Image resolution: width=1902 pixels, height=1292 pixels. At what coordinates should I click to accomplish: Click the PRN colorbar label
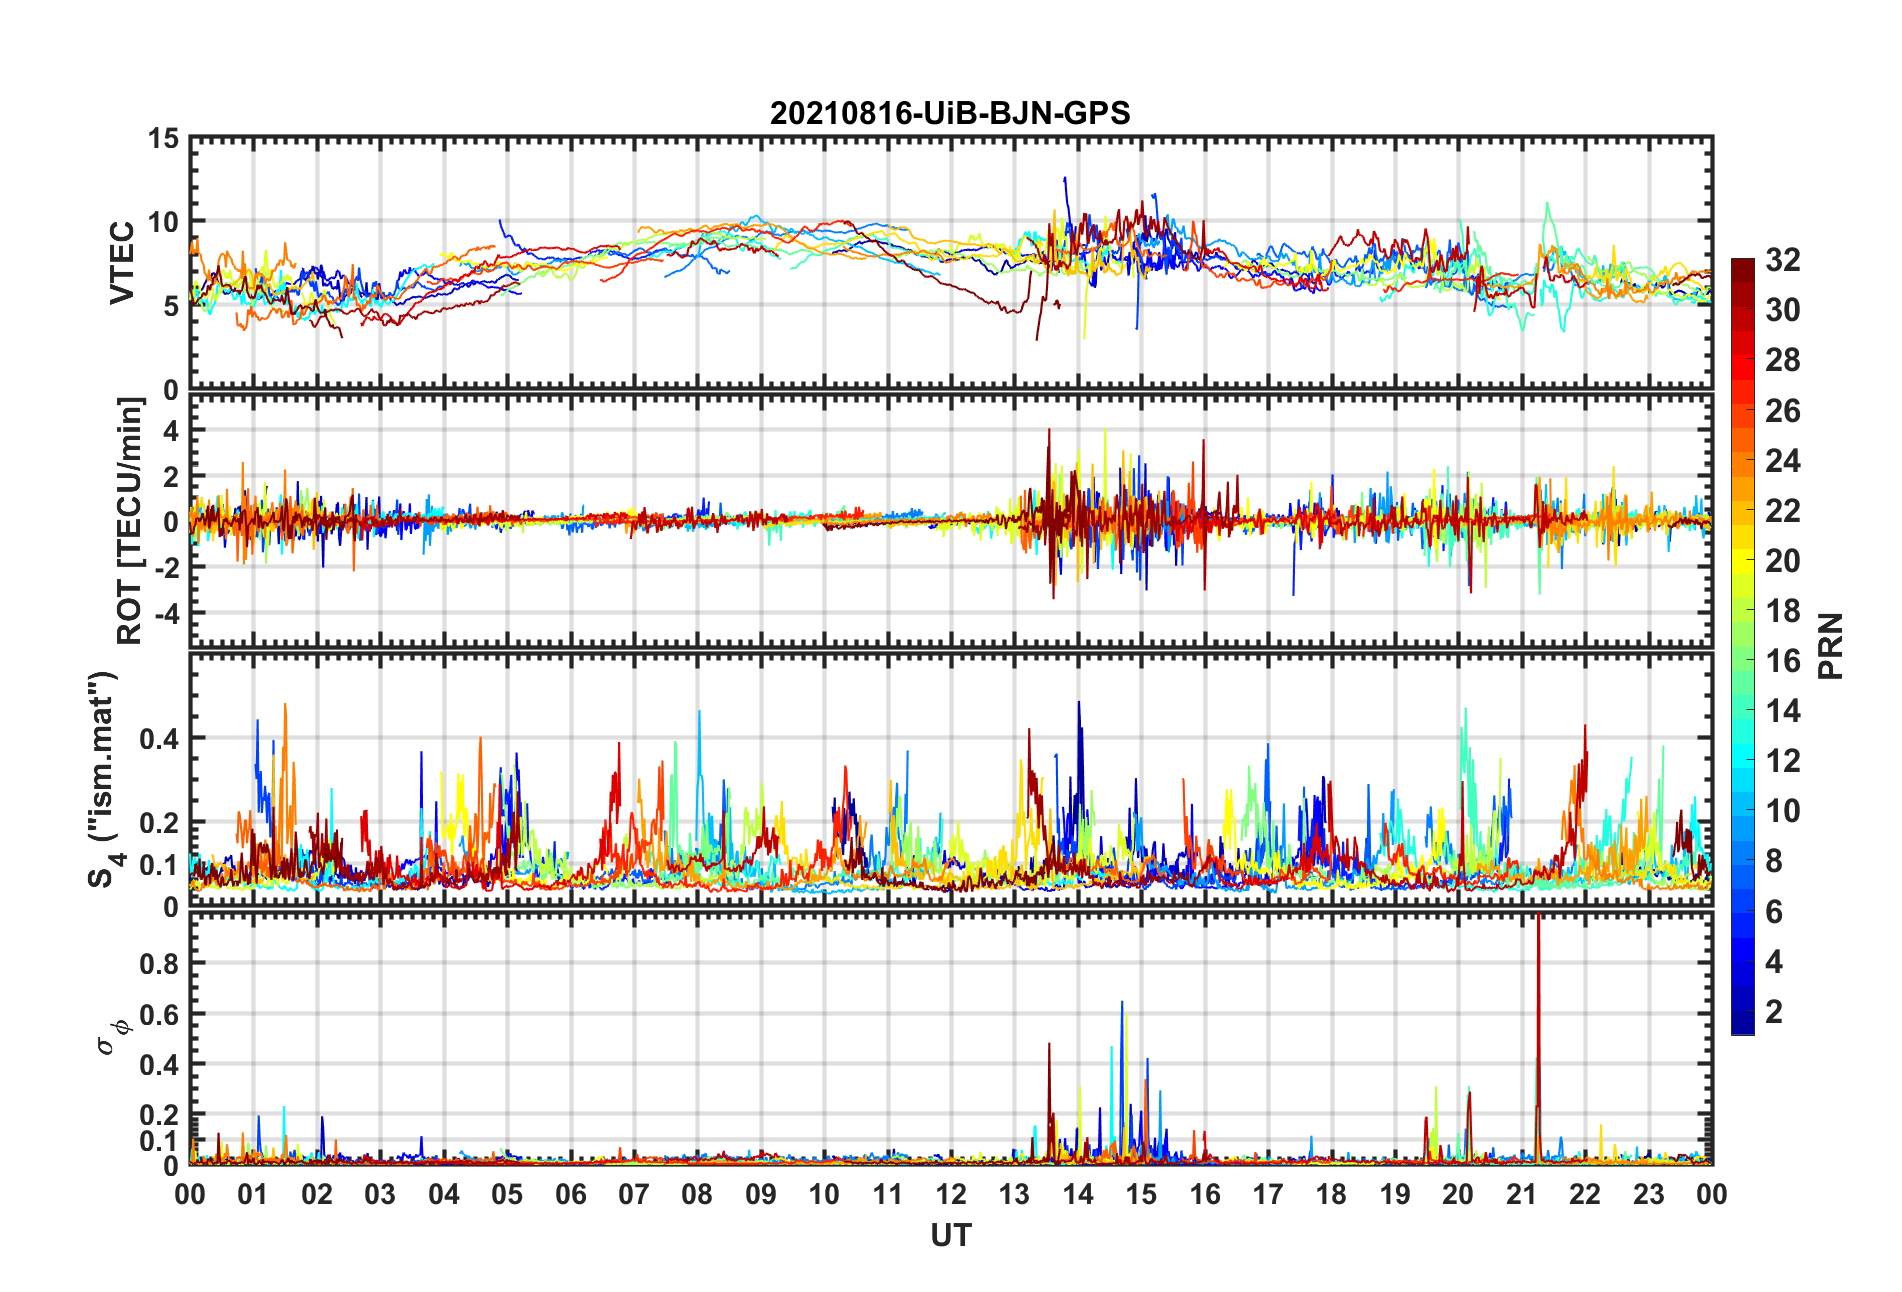click(x=1830, y=646)
